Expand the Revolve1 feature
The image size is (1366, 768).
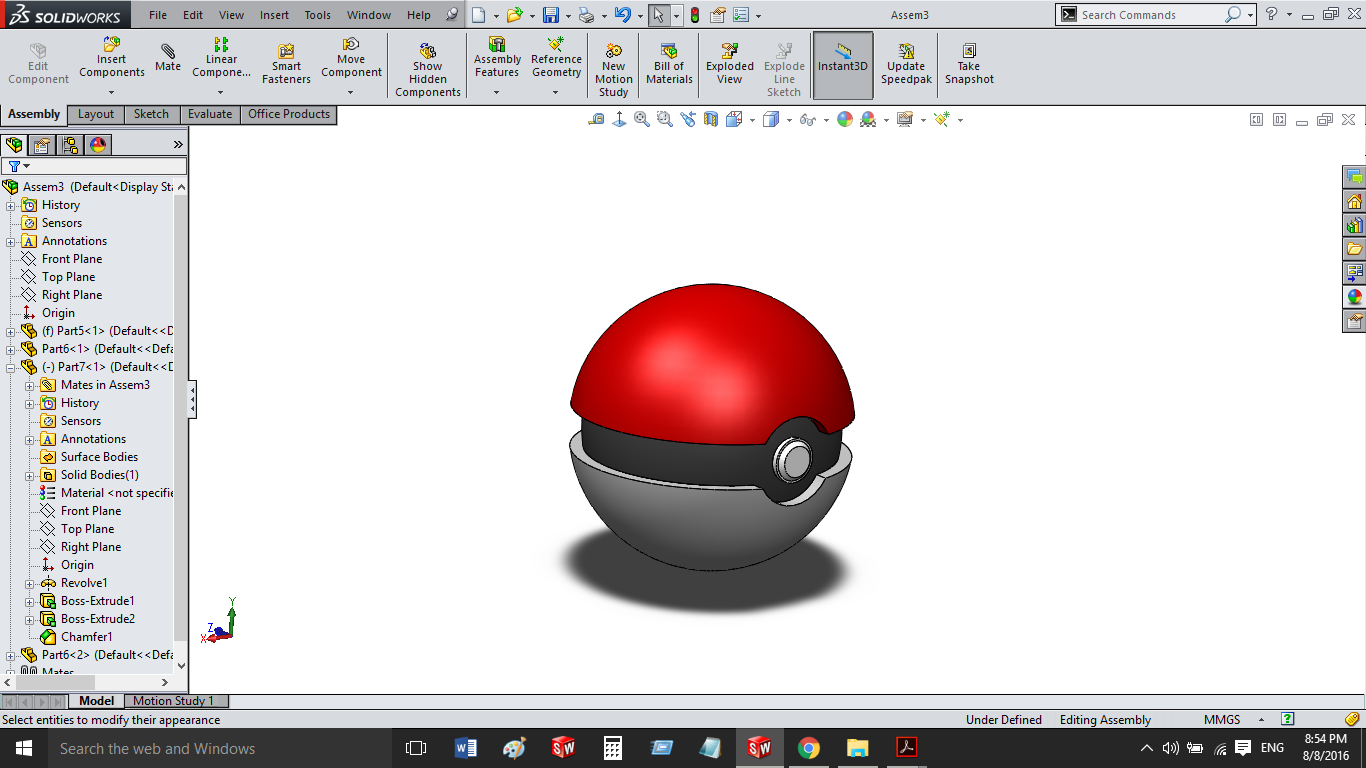30,583
